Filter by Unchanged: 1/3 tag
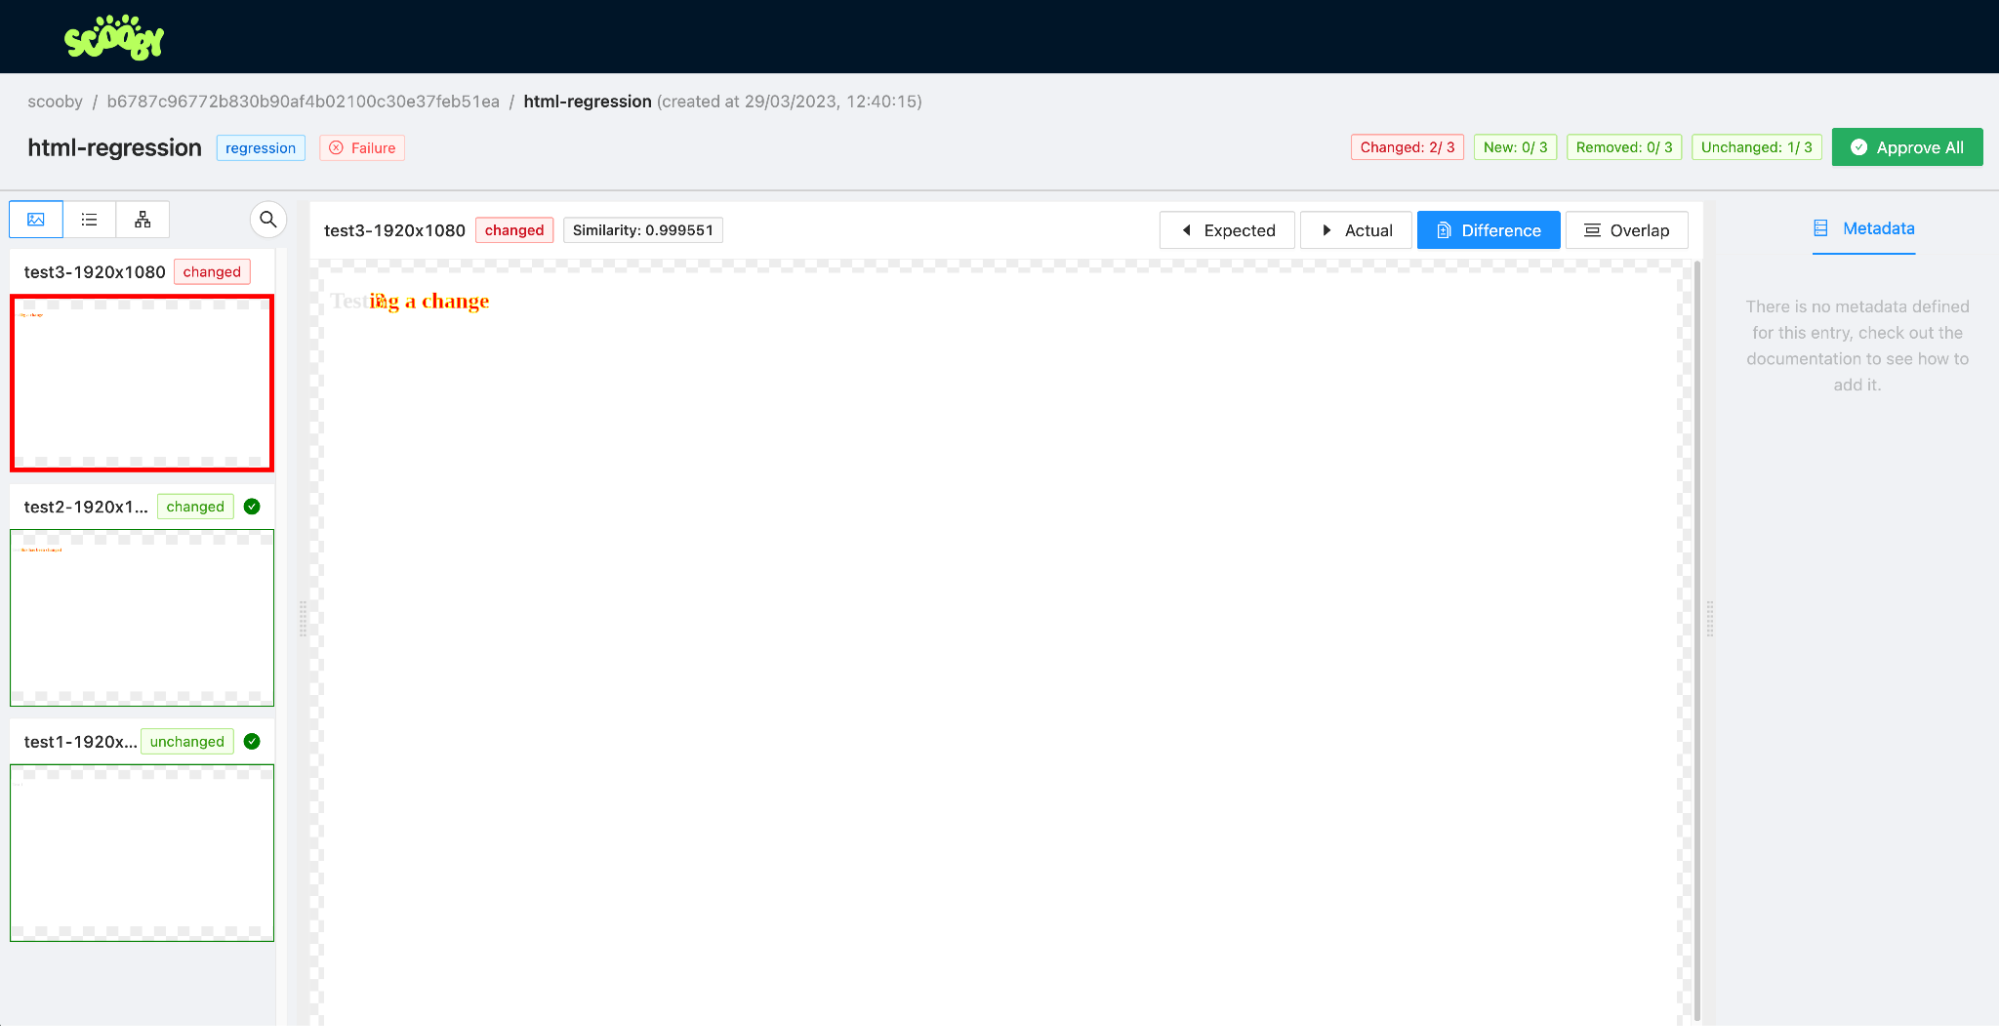The width and height of the screenshot is (1999, 1026). point(1756,148)
